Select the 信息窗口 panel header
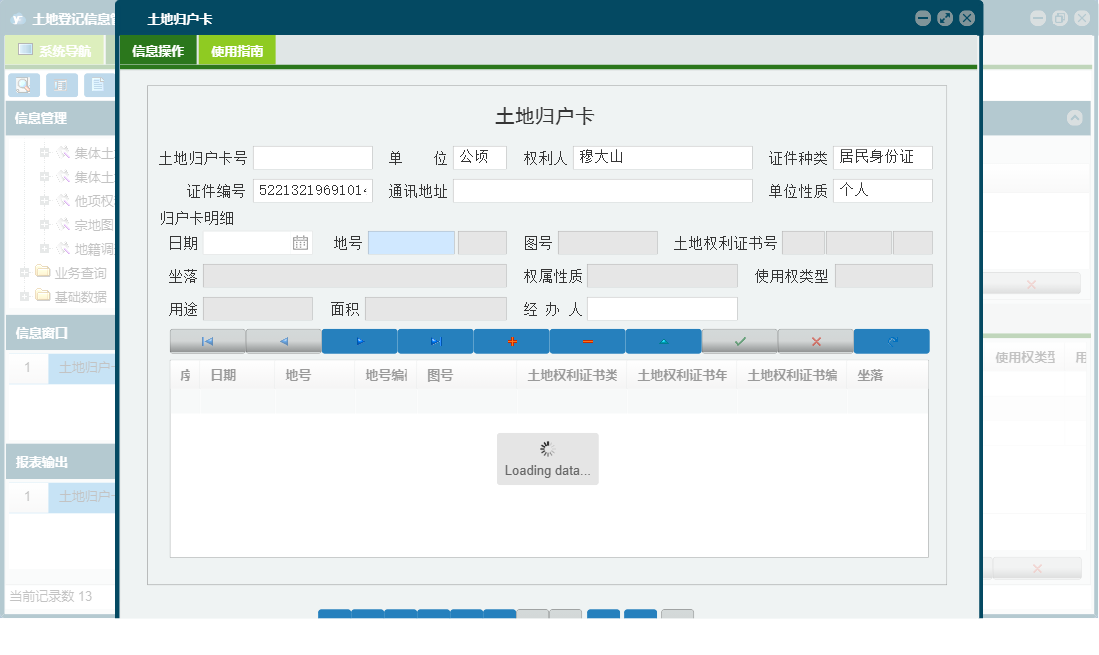 pos(60,333)
